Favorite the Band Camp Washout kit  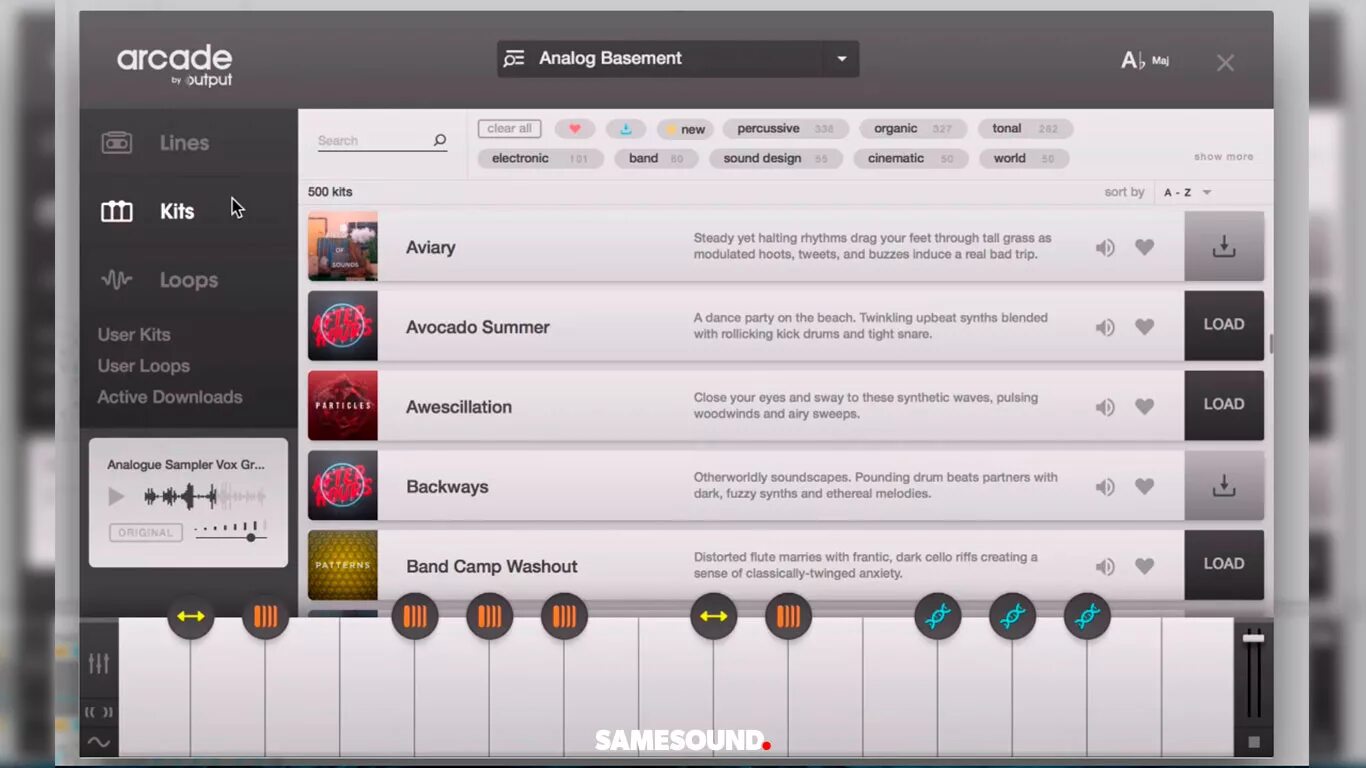click(x=1145, y=566)
